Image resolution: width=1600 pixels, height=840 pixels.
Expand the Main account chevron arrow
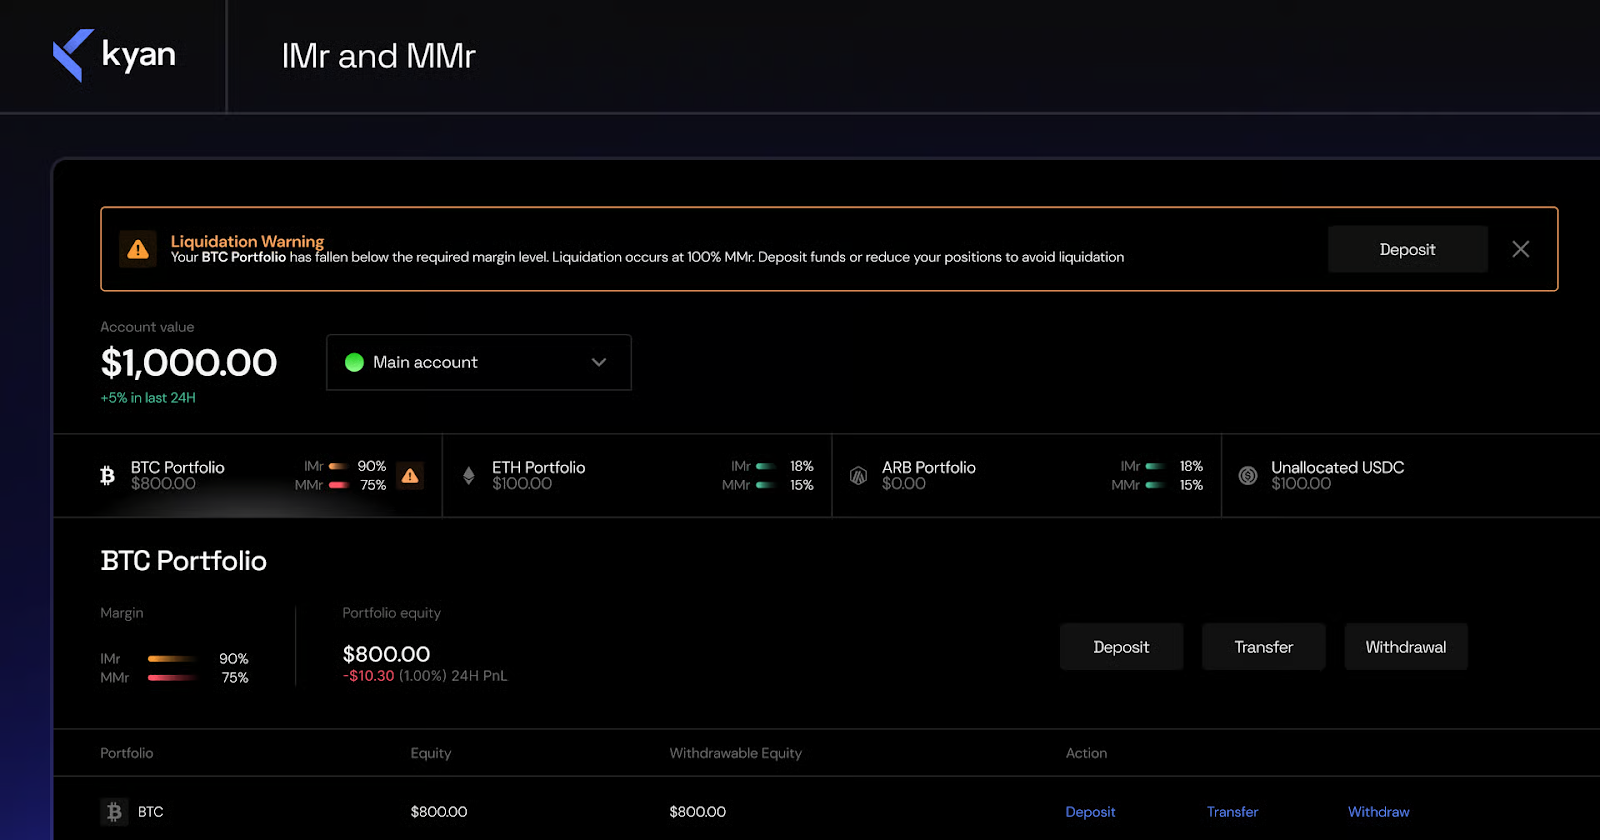(x=599, y=362)
